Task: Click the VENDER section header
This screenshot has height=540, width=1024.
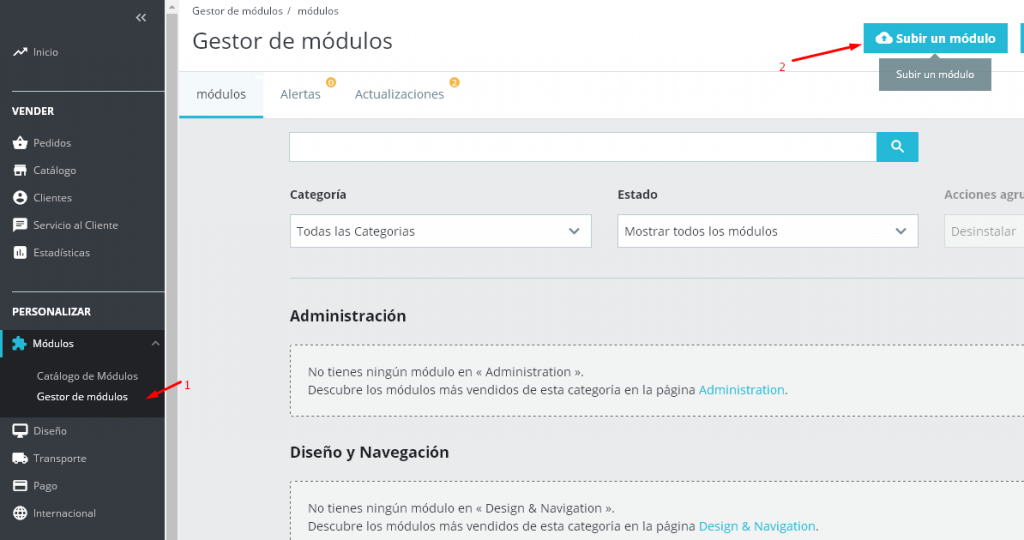Action: tap(33, 111)
